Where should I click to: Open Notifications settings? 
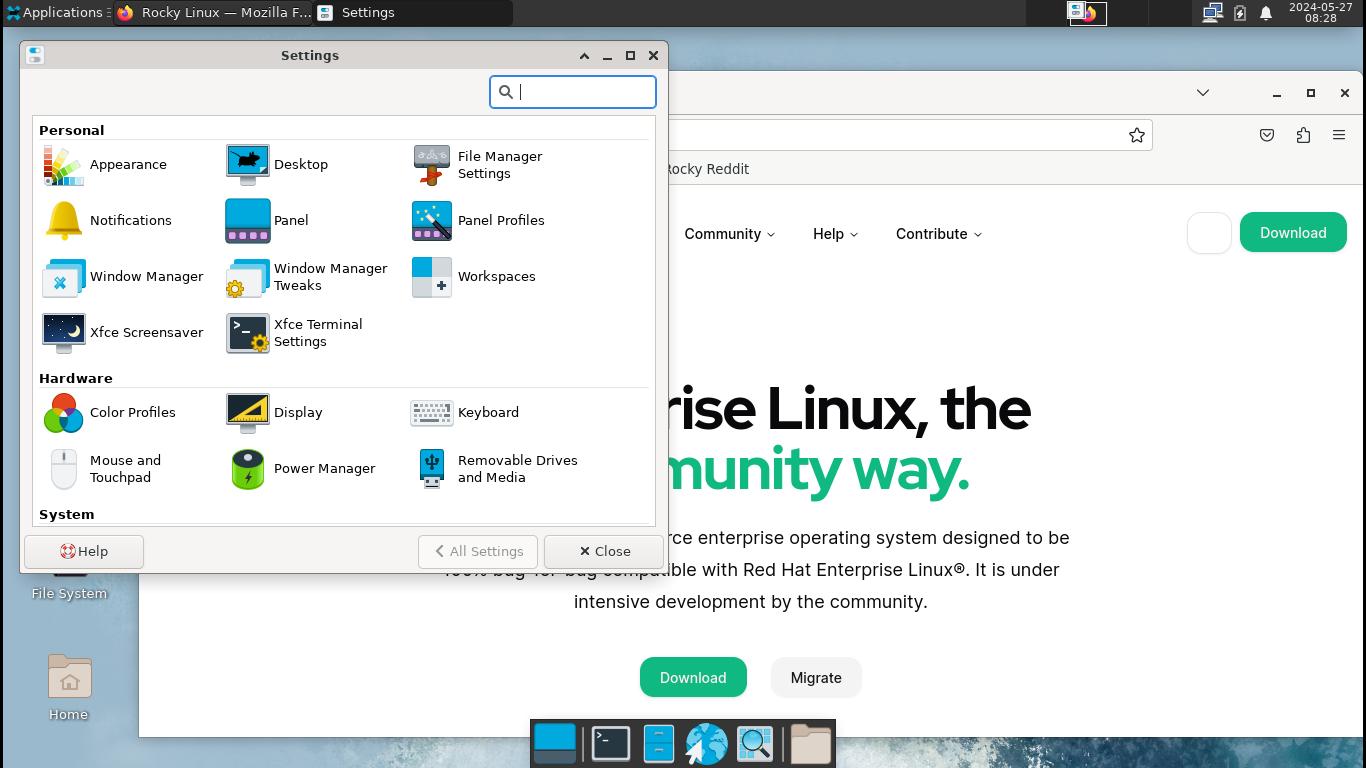pos(108,221)
